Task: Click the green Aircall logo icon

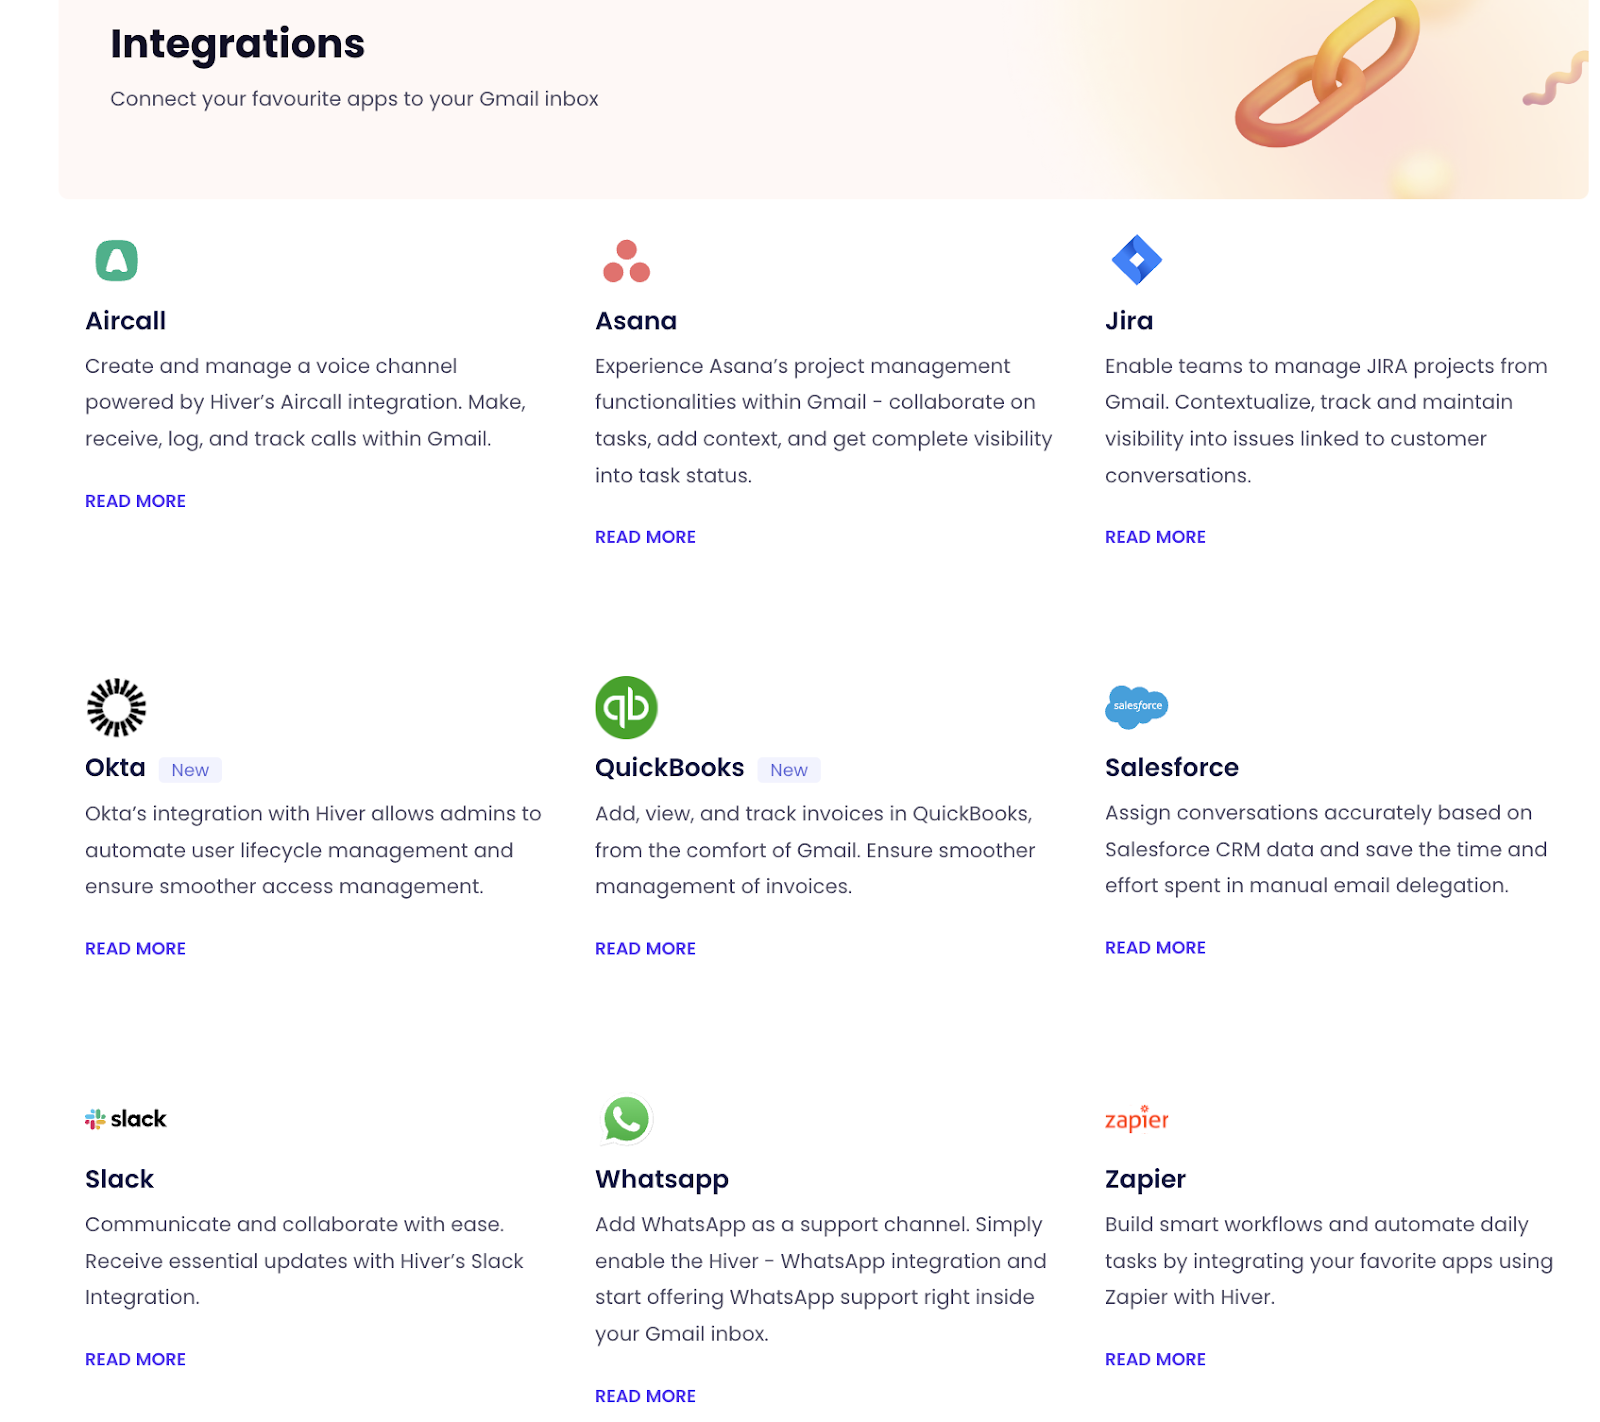Action: point(116,260)
